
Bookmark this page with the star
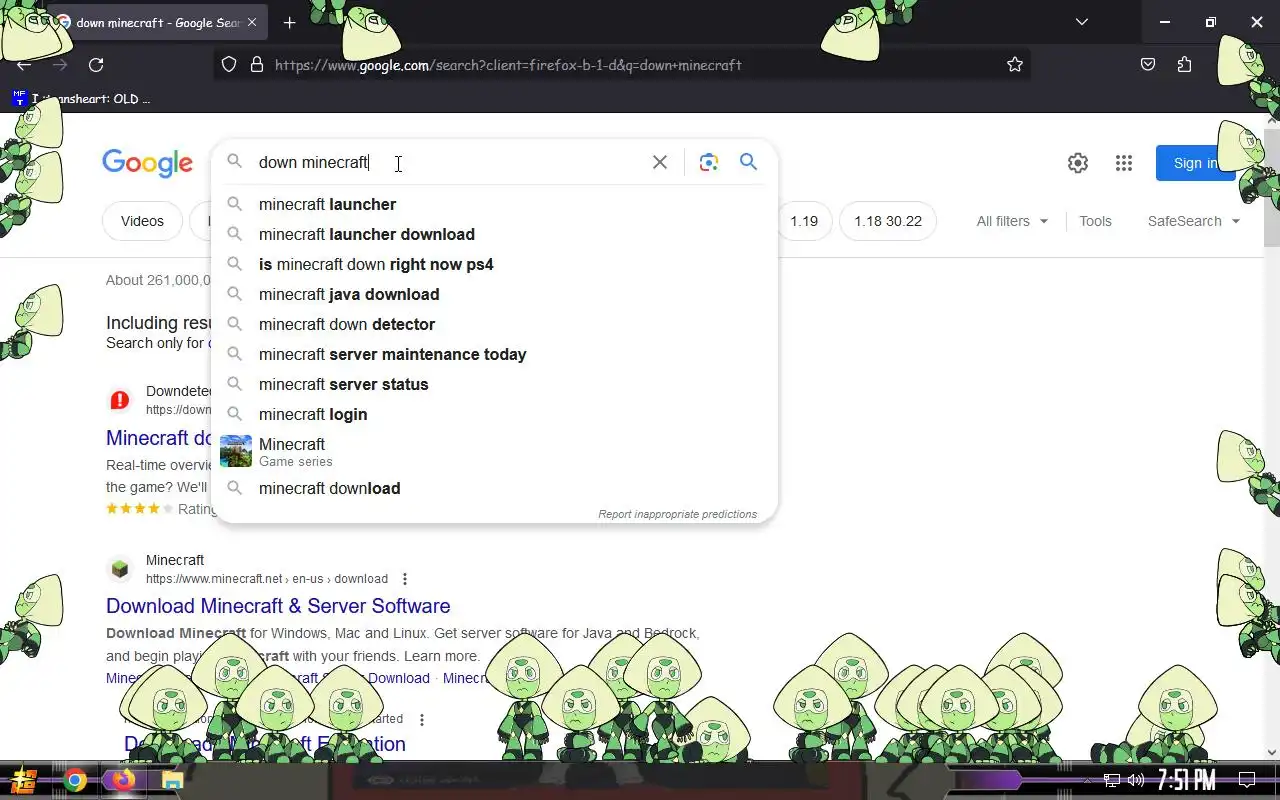click(1015, 65)
